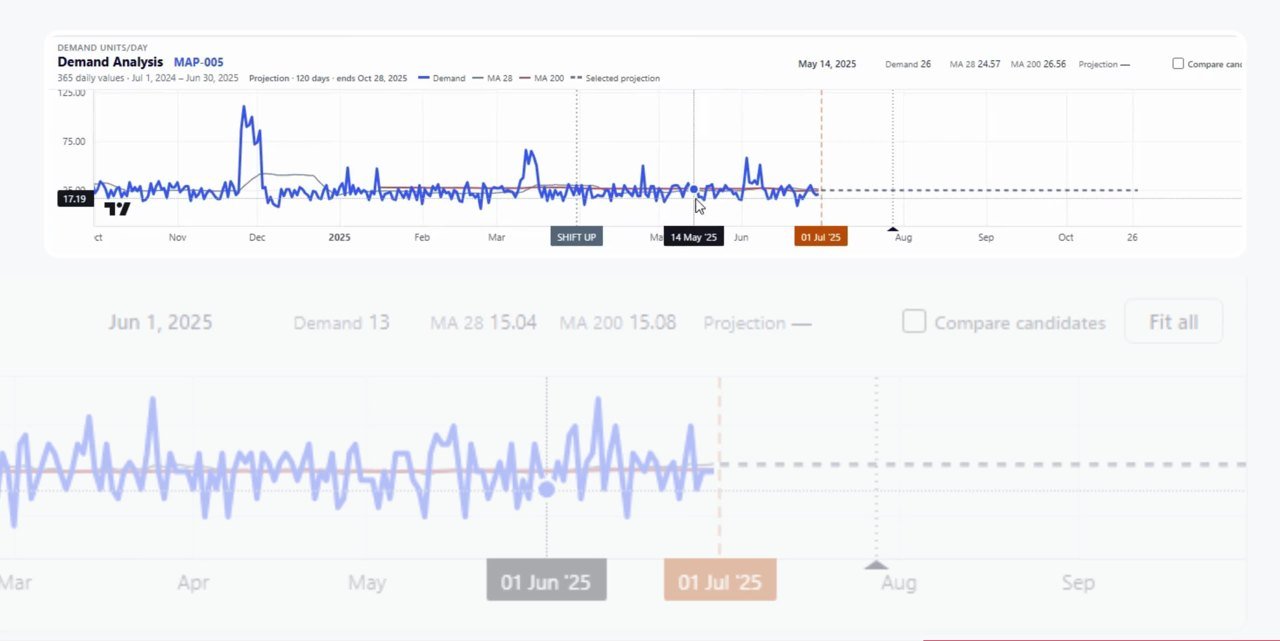Click the Demand Analysis title
The image size is (1280, 641).
tap(110, 62)
